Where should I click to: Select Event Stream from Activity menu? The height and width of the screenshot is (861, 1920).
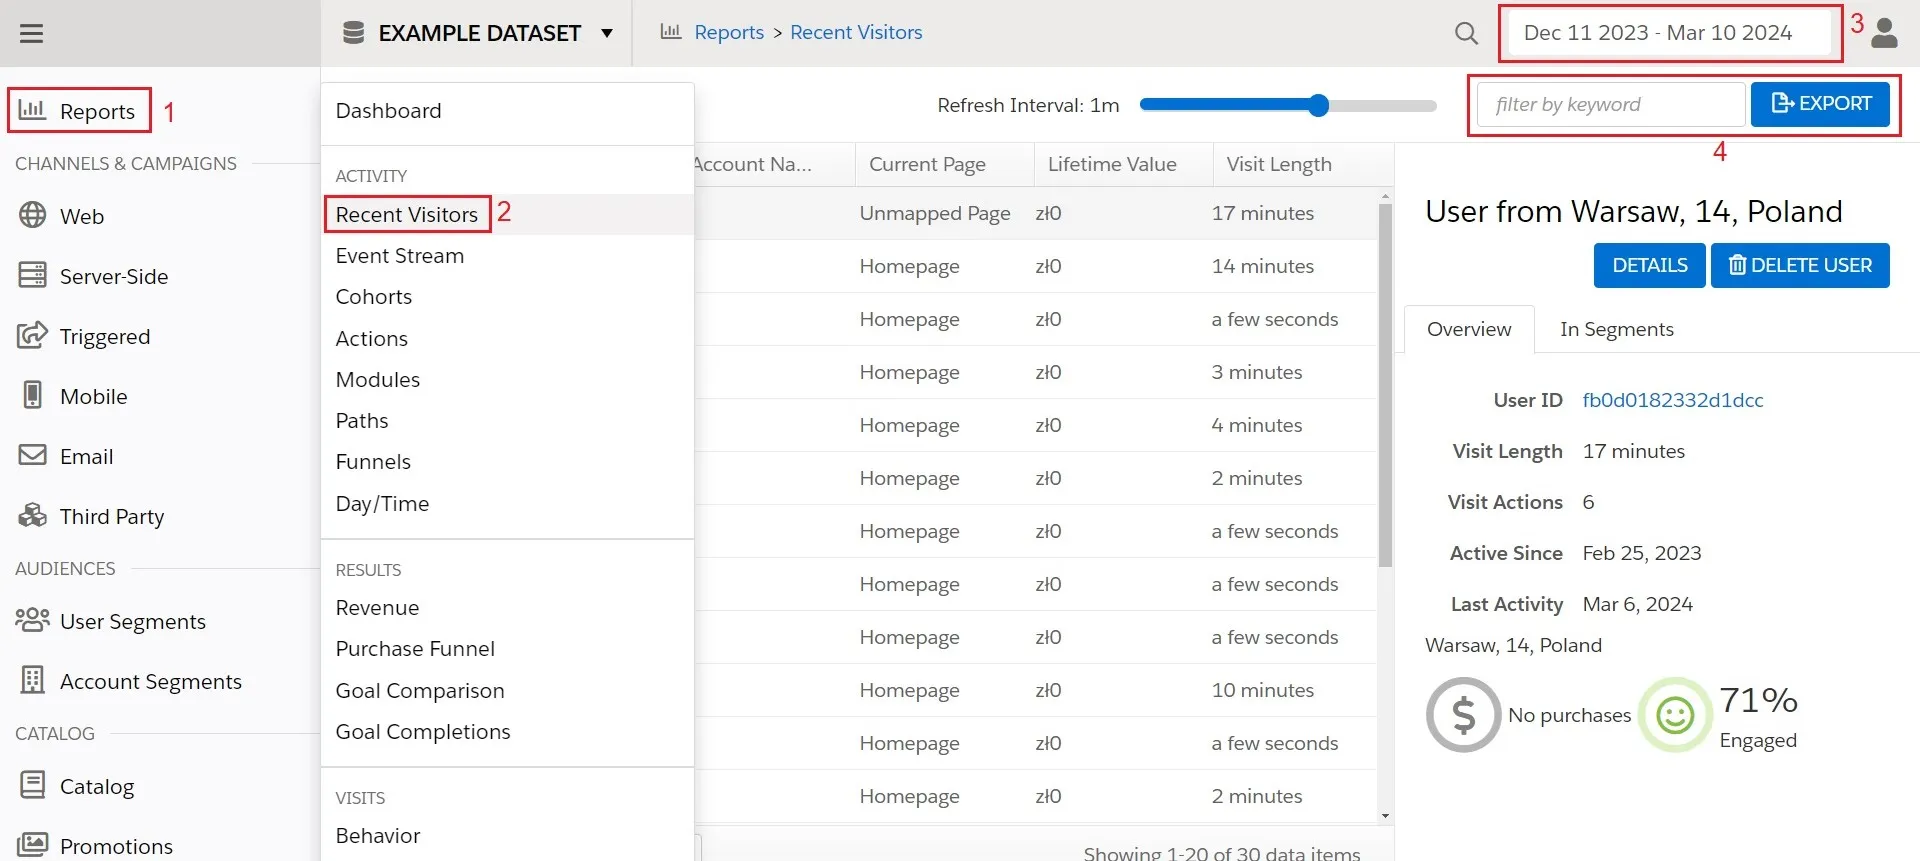(399, 256)
